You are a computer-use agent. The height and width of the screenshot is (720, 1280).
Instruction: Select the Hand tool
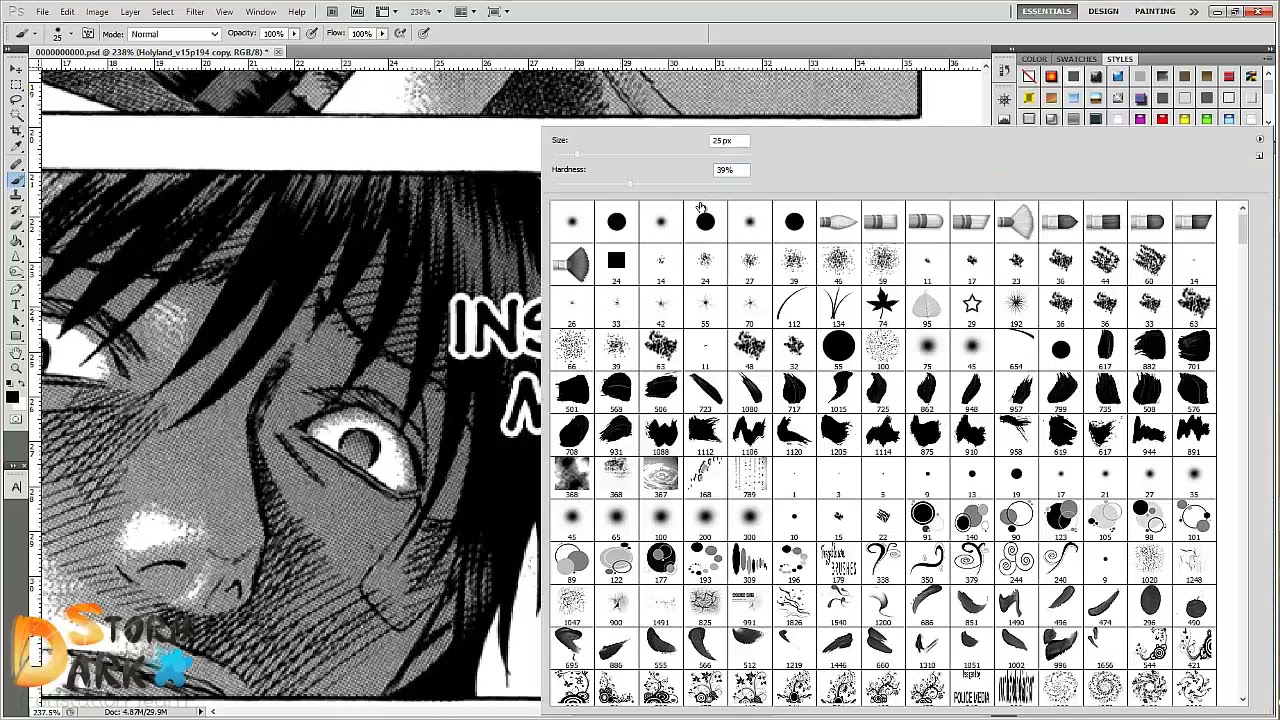coord(16,352)
